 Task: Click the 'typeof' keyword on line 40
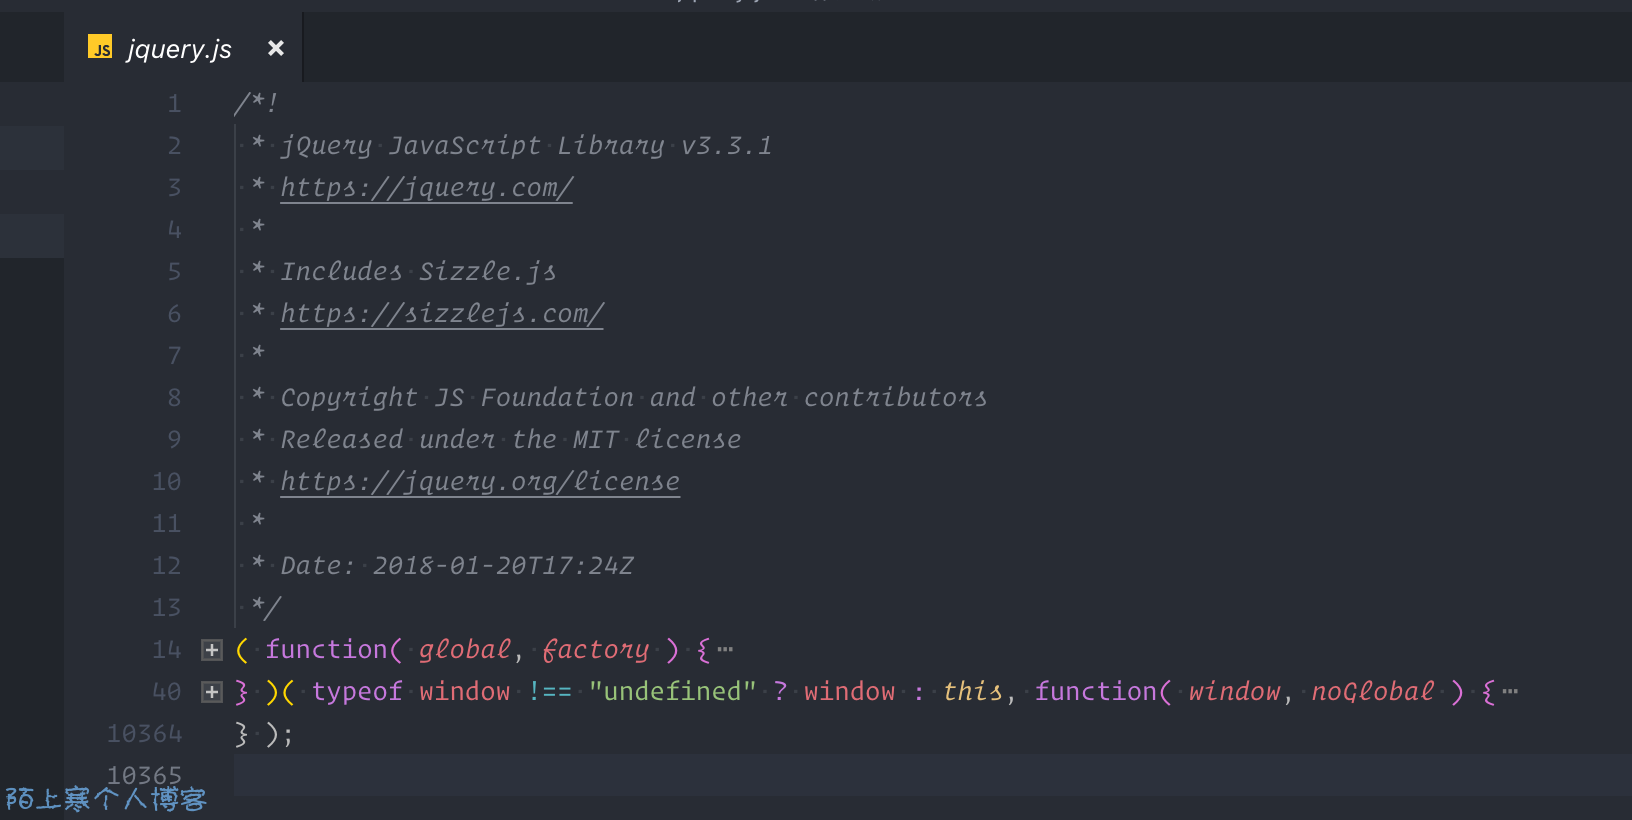pyautogui.click(x=357, y=692)
